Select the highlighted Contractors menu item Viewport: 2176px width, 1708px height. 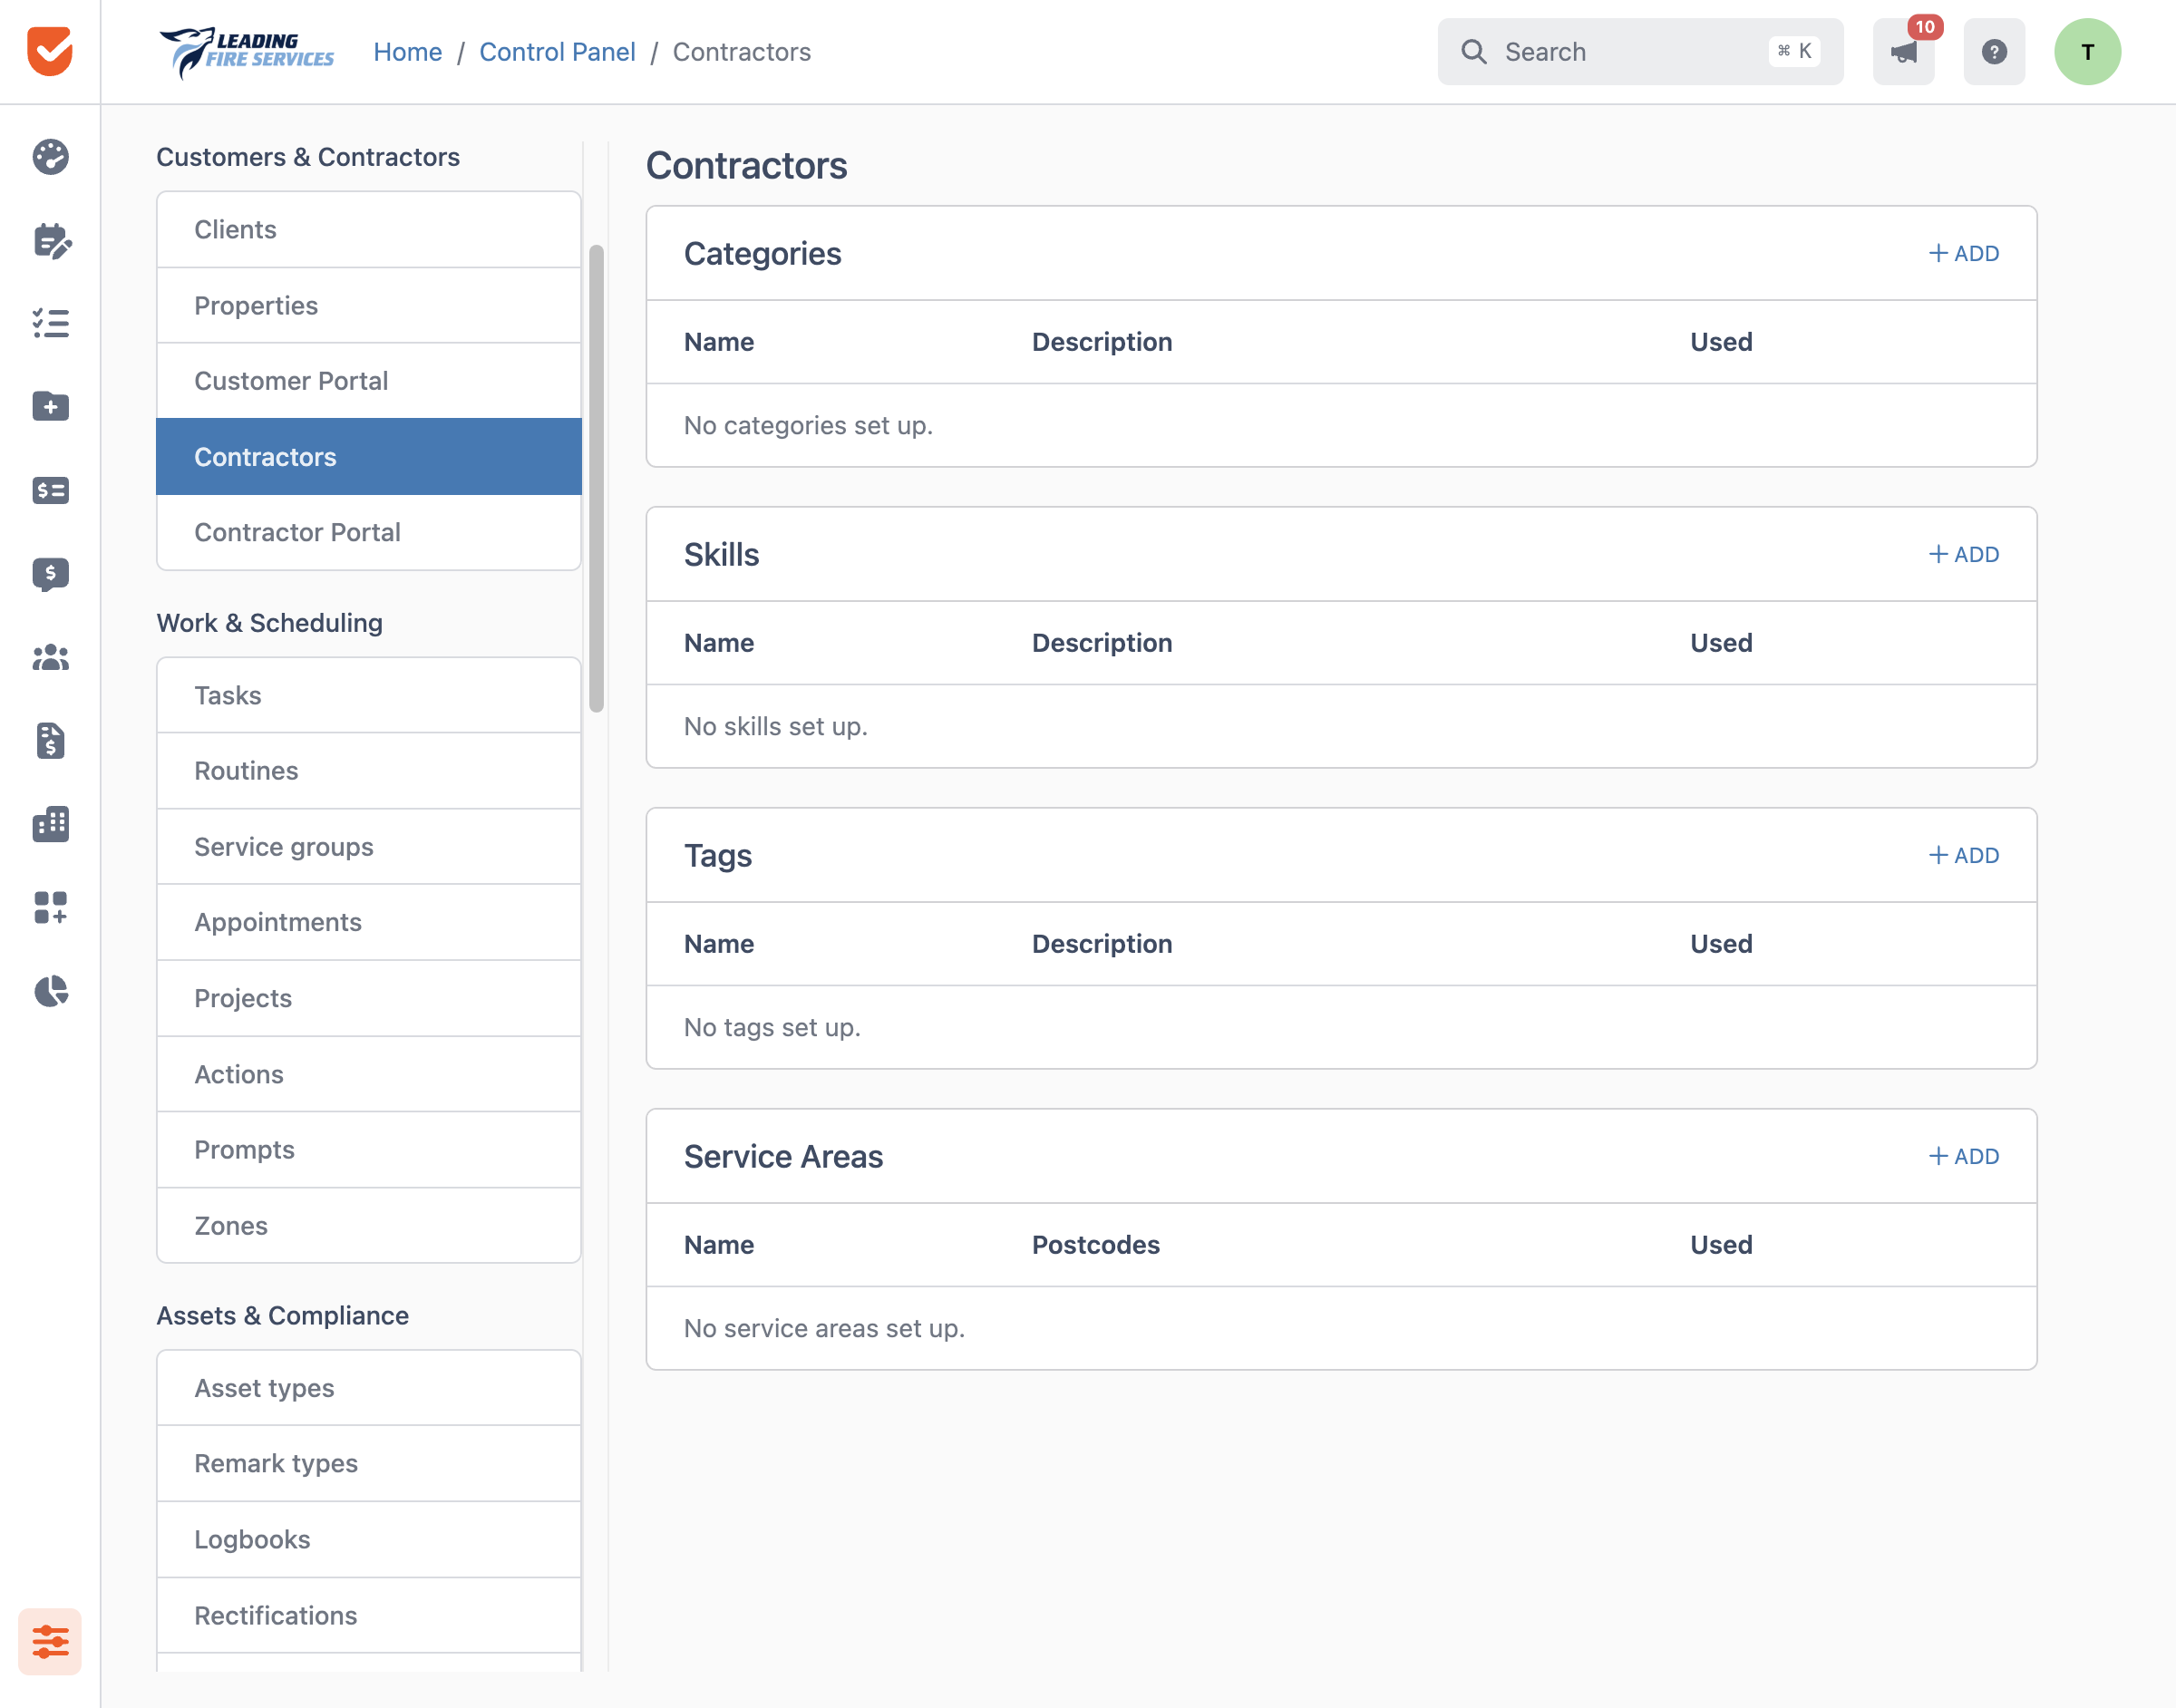(369, 457)
